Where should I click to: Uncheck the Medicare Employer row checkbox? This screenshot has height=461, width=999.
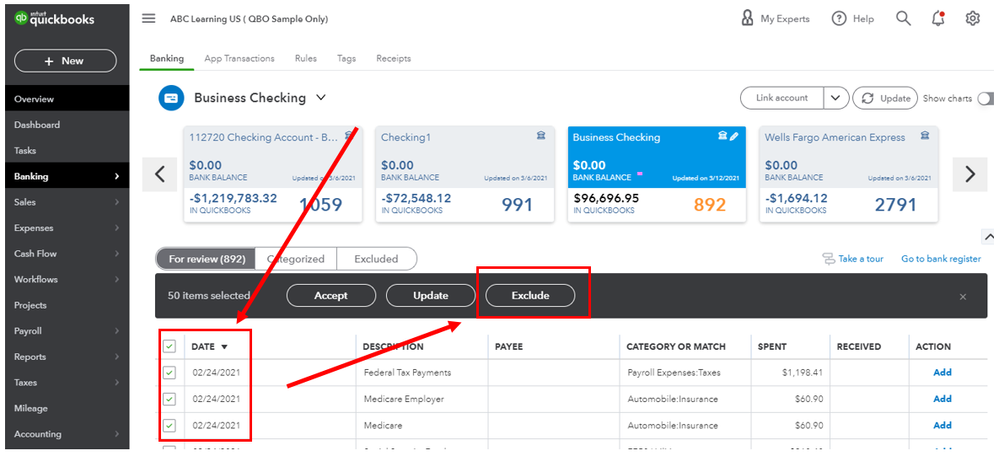coord(169,399)
